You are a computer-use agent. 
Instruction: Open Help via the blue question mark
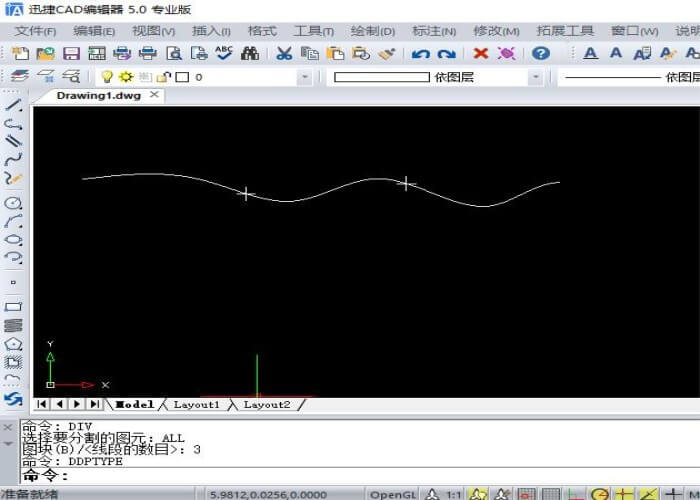click(541, 53)
